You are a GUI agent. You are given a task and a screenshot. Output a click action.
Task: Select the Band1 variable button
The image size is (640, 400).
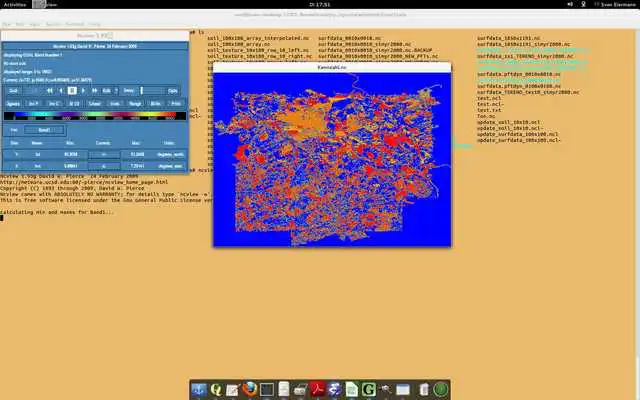point(44,130)
